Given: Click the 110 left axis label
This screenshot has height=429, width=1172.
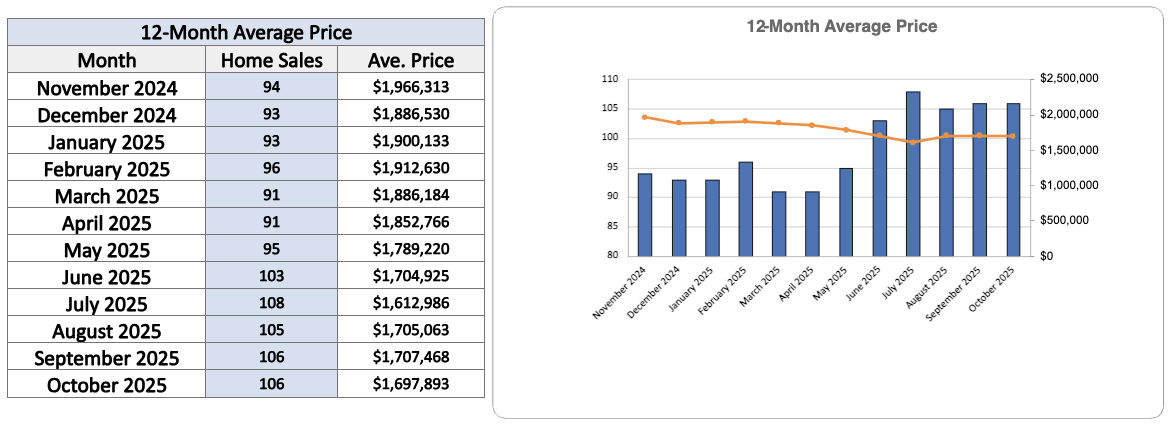Looking at the screenshot, I should (x=610, y=79).
